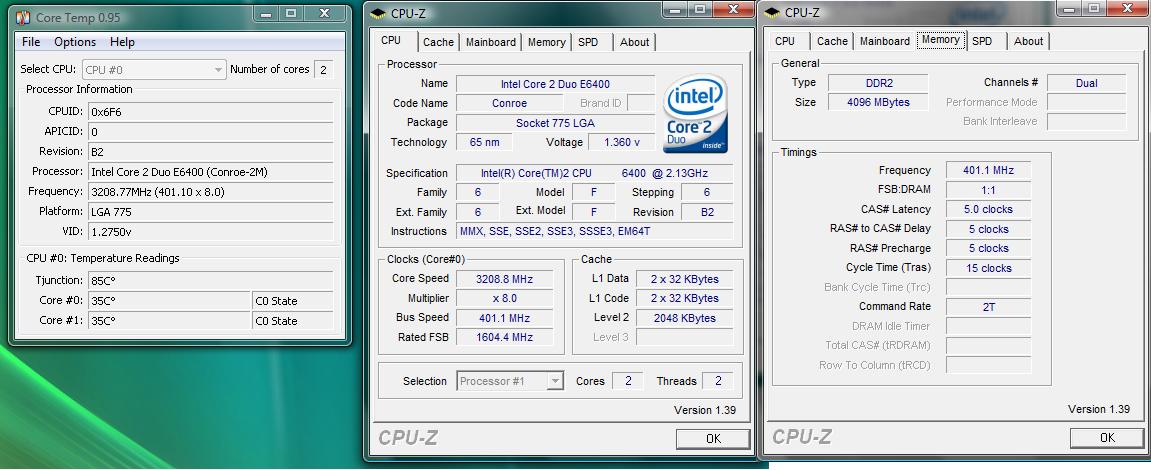Click frequency value 3208.77MHz (401.10 x 8.0)
The height and width of the screenshot is (470, 1151).
click(x=211, y=192)
